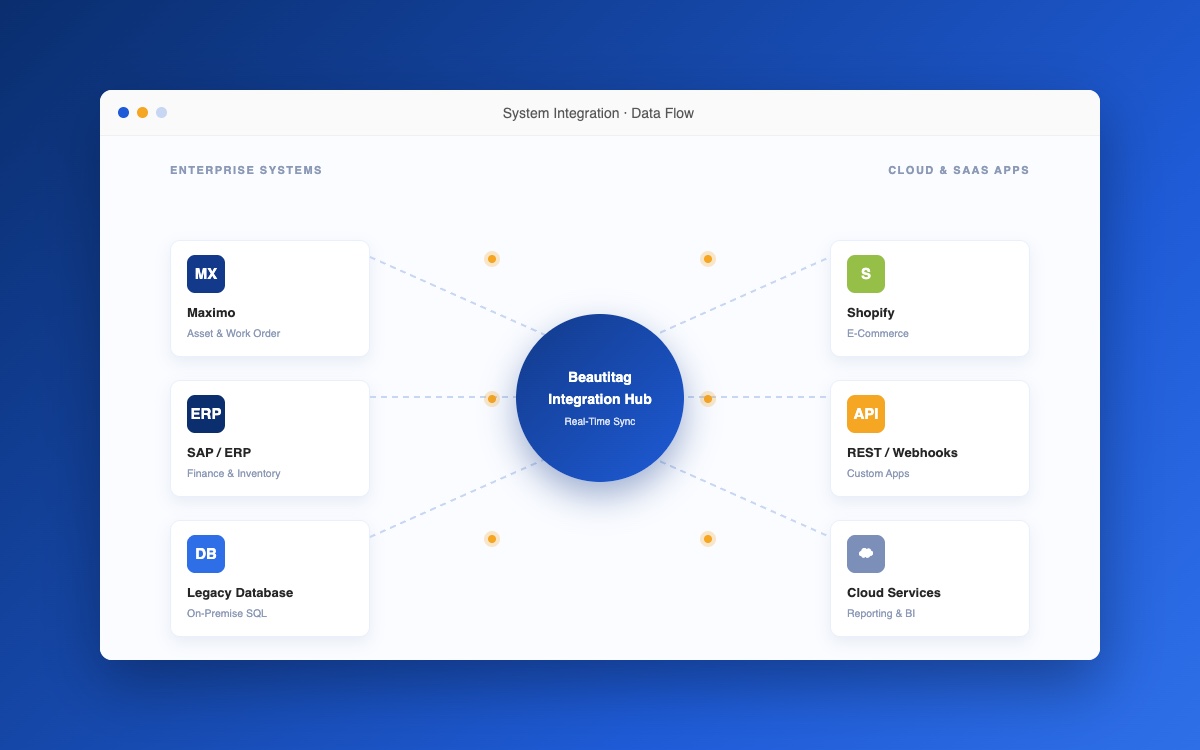This screenshot has width=1200, height=750.
Task: Click the blue window control dot
Action: [x=124, y=113]
